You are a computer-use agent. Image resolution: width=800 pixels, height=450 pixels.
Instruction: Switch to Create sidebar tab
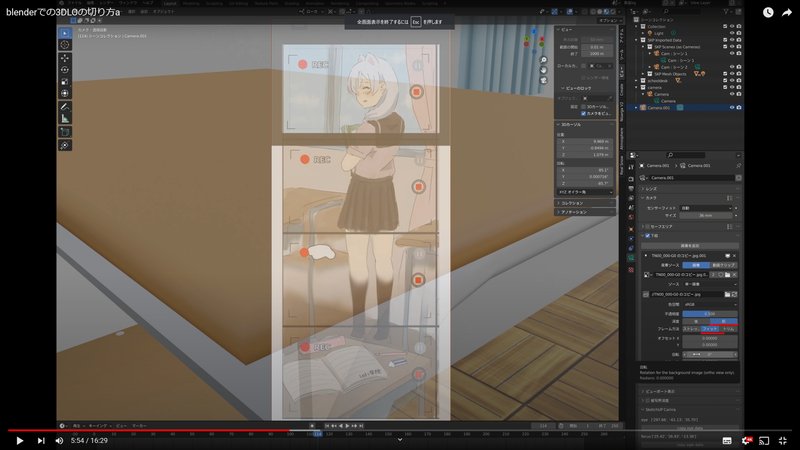622,90
